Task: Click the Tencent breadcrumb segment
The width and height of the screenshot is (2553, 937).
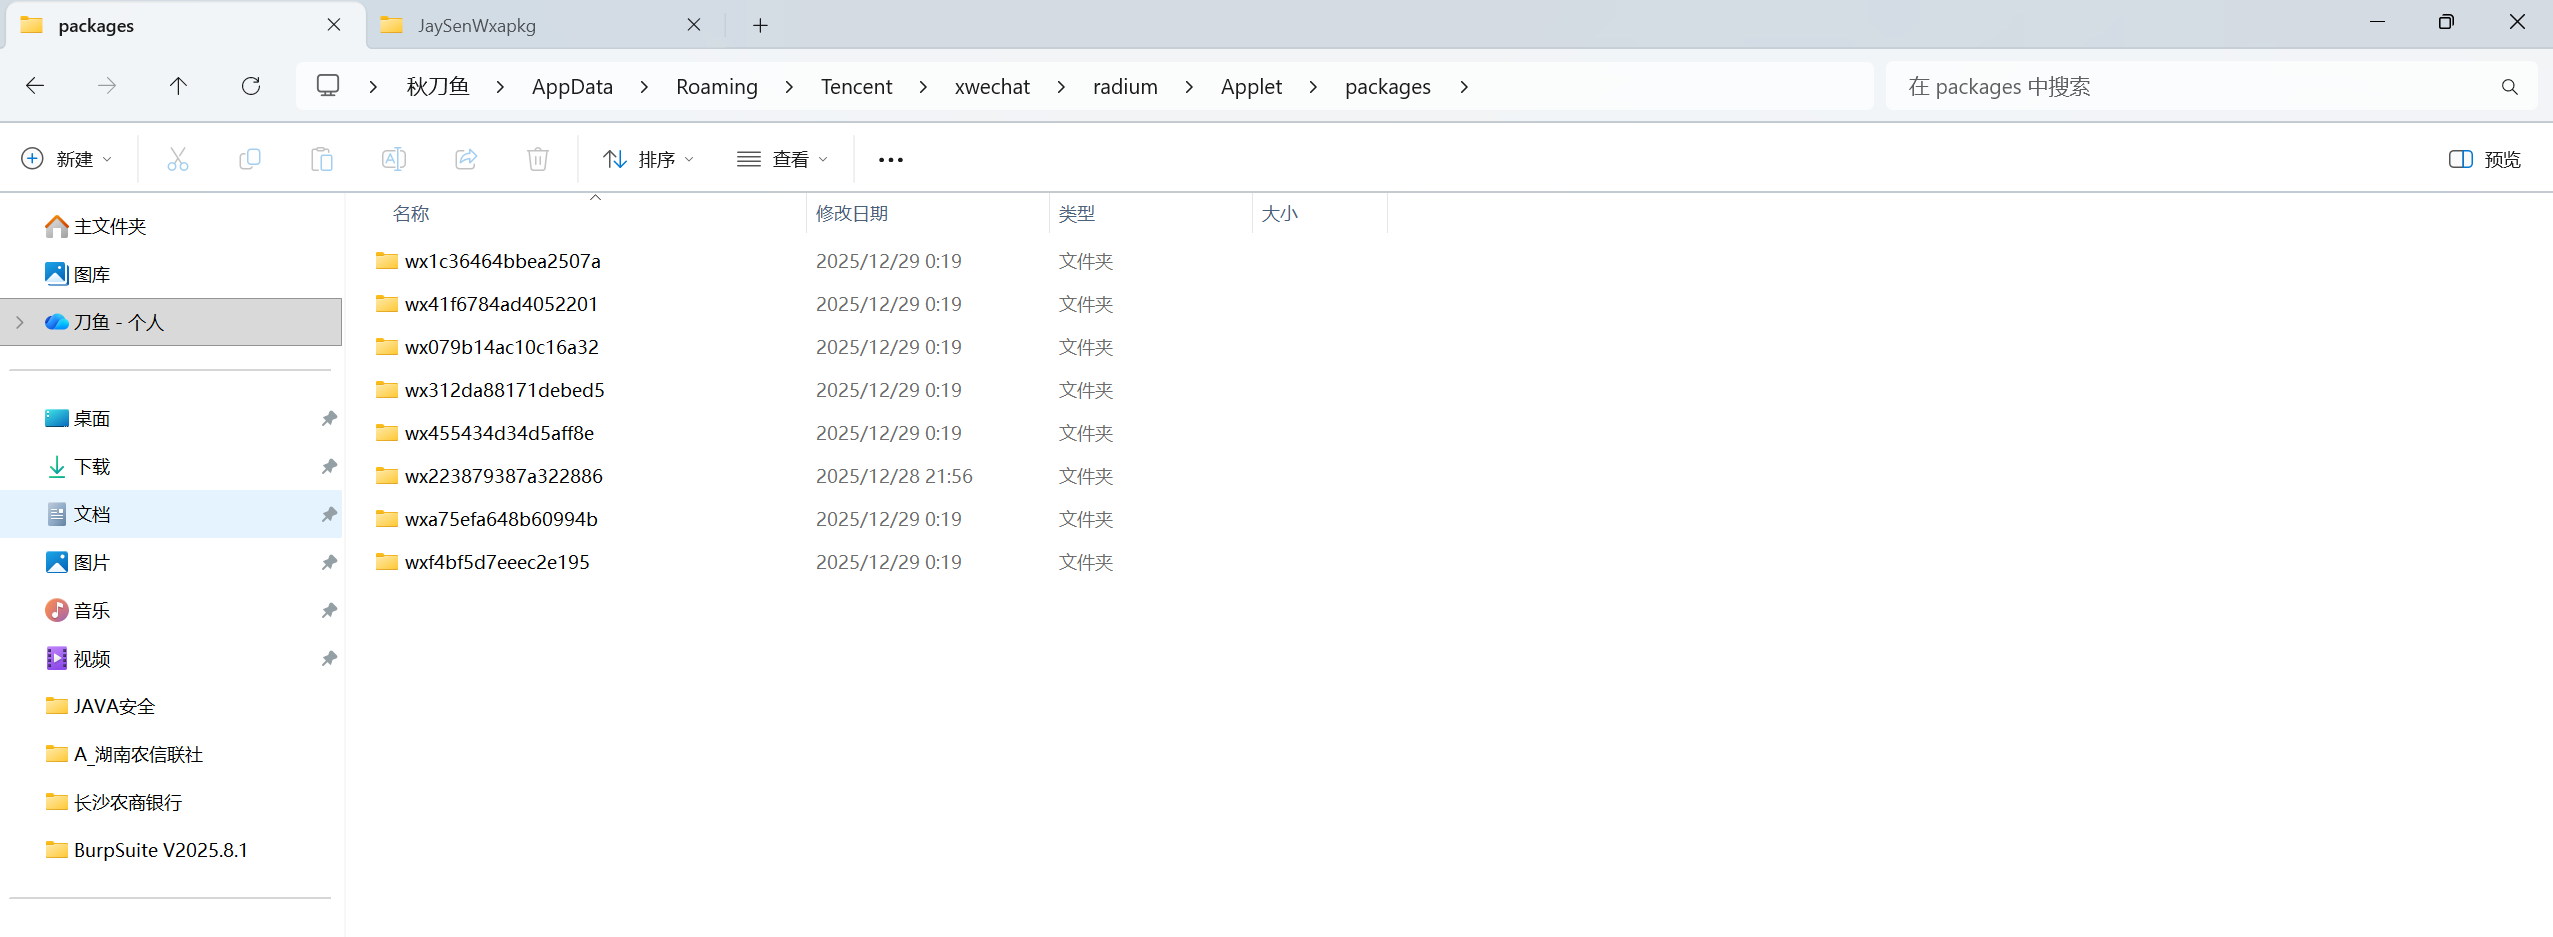Action: point(856,87)
